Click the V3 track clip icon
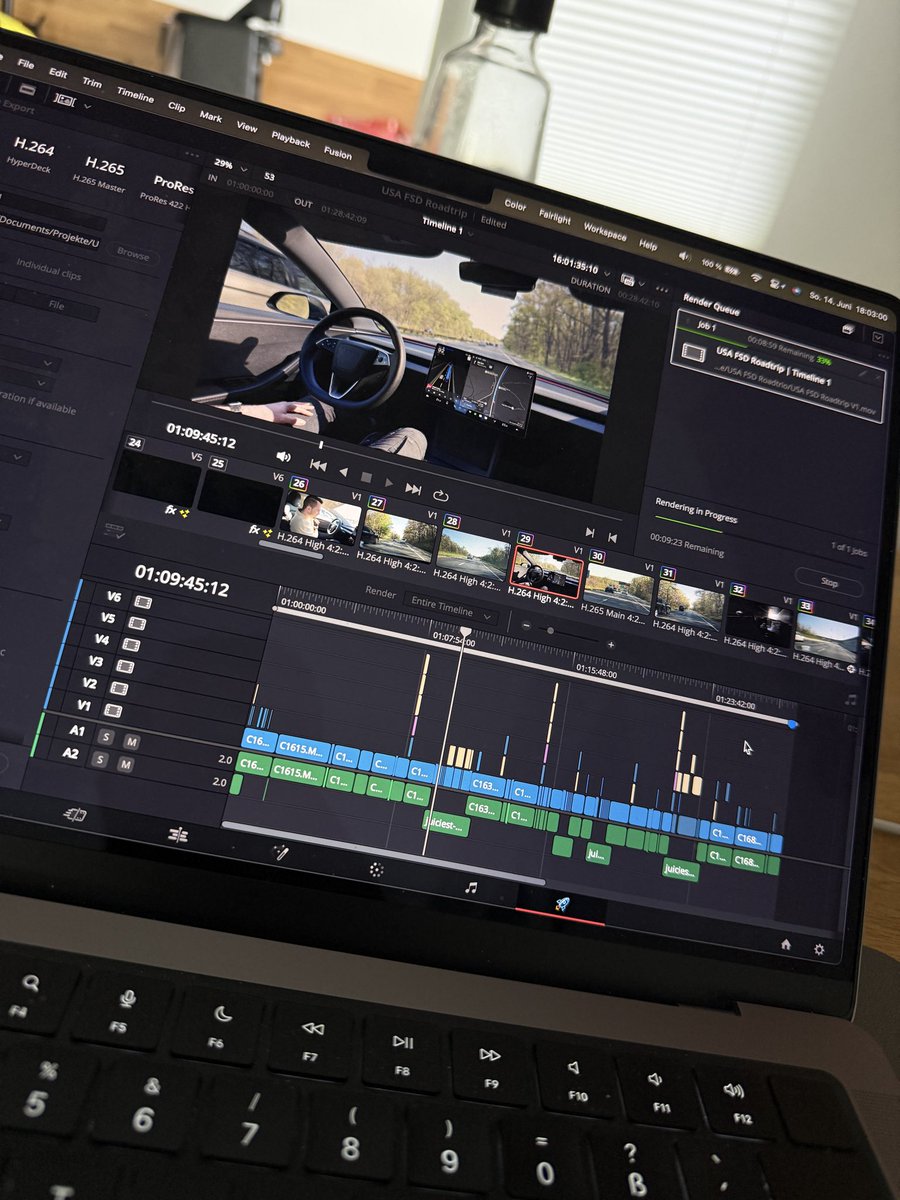This screenshot has height=1200, width=900. pos(125,666)
